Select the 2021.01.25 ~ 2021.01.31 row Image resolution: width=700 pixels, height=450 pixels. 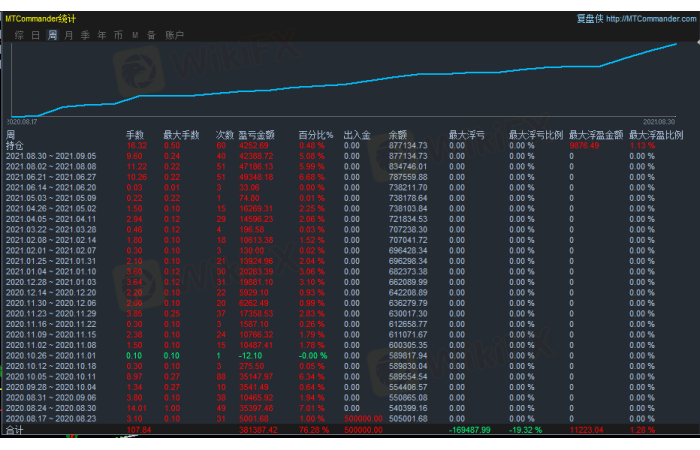(x=346, y=261)
